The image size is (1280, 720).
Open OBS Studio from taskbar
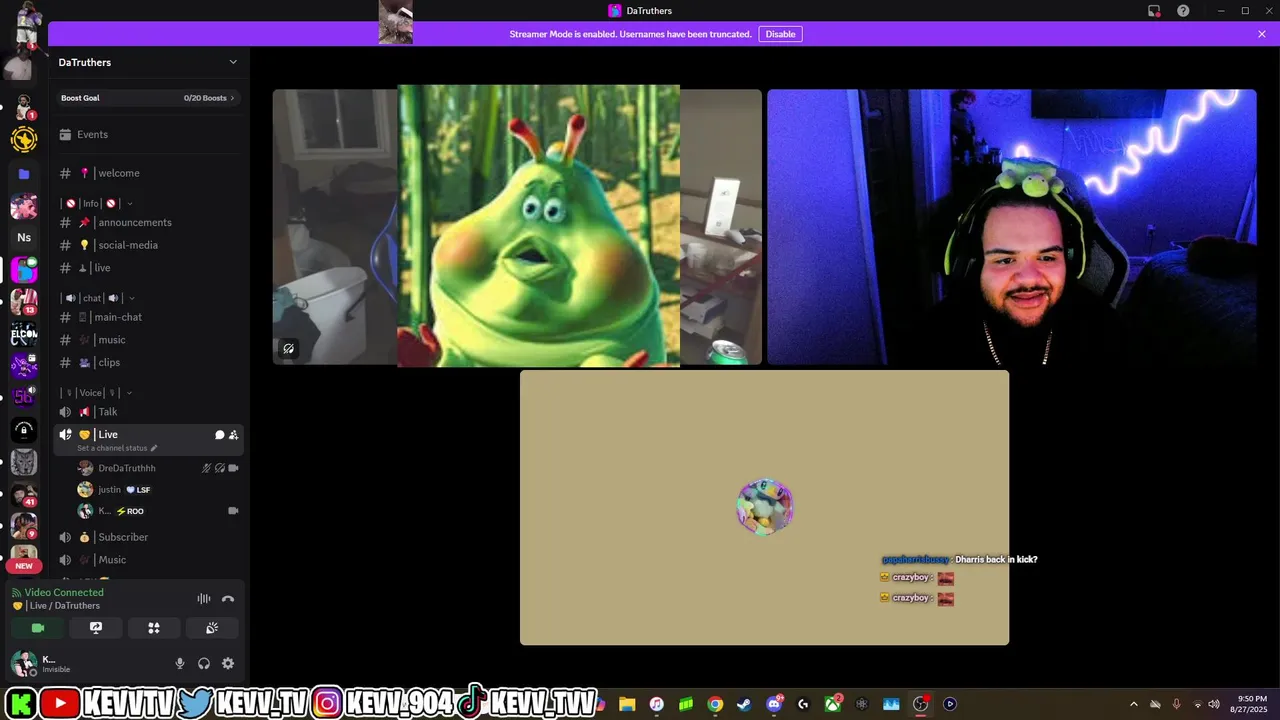920,704
